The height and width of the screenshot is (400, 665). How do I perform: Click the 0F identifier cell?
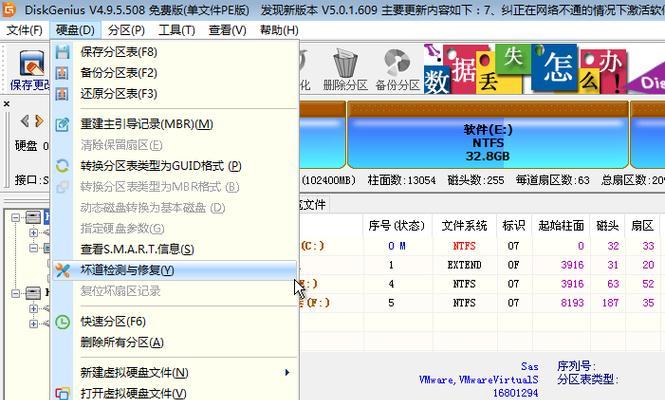513,265
